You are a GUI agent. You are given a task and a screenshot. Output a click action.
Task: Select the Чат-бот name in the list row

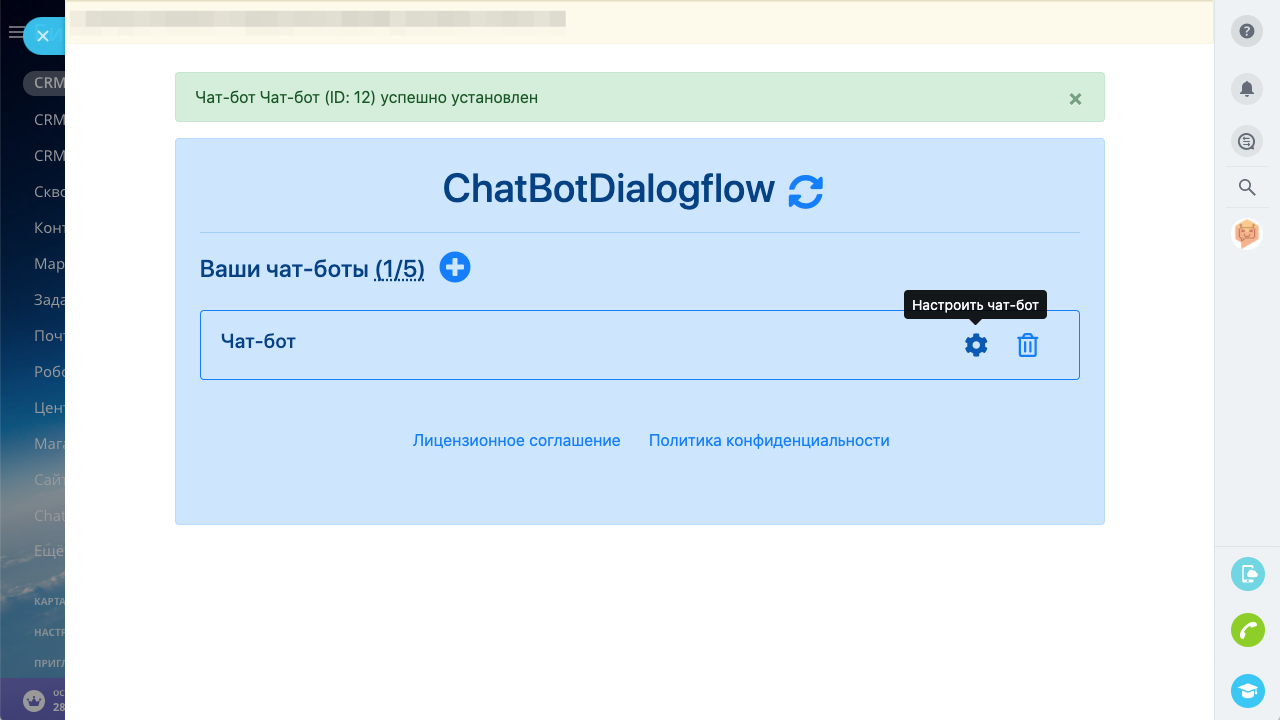click(258, 341)
